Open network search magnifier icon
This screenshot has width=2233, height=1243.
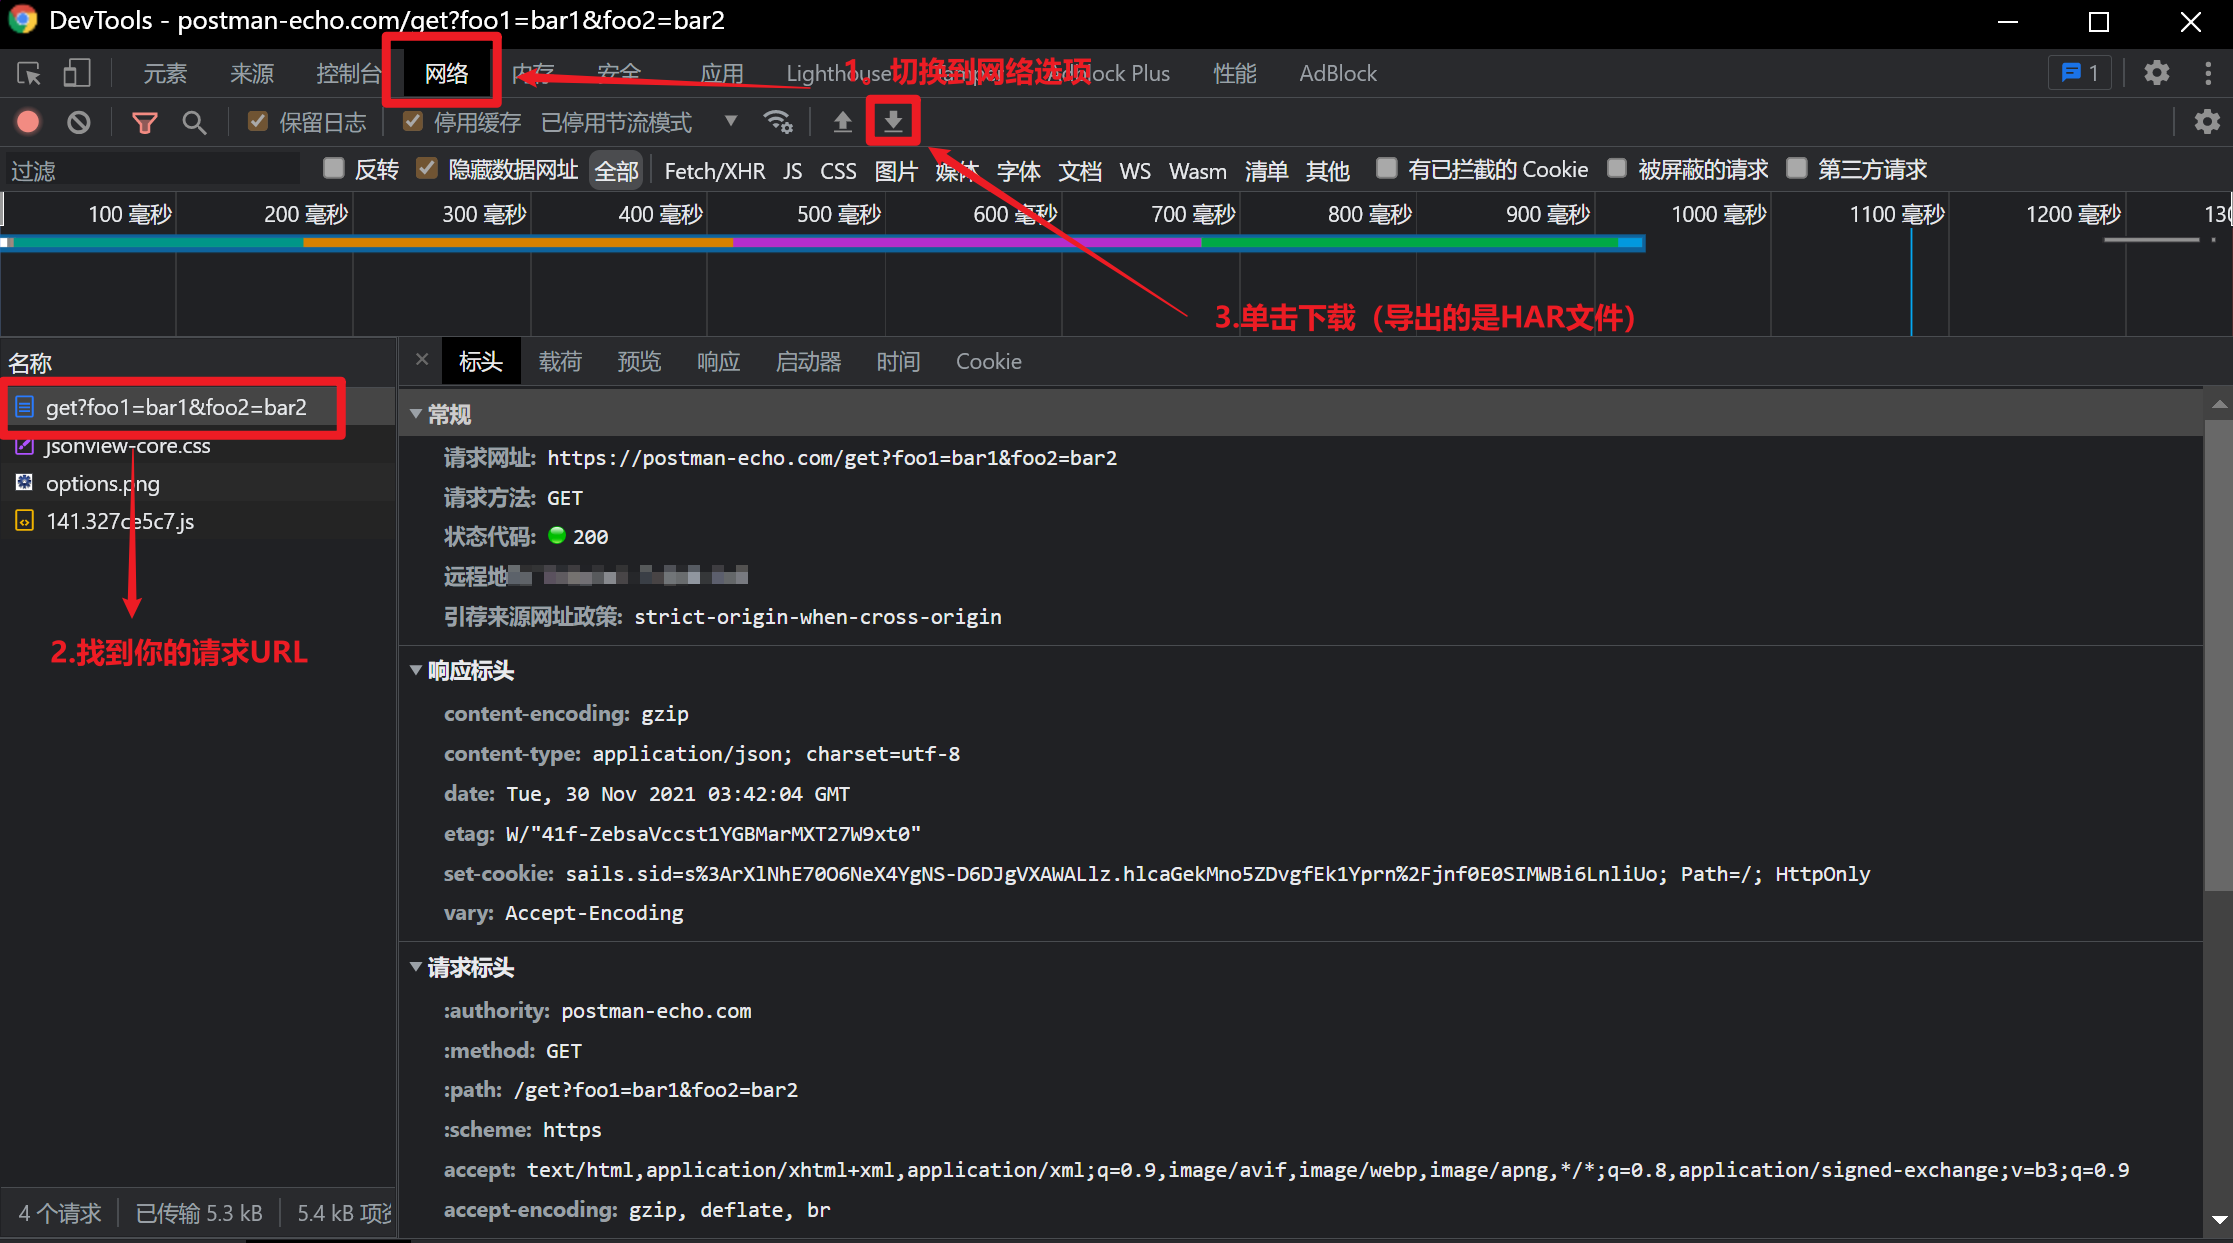(x=194, y=122)
